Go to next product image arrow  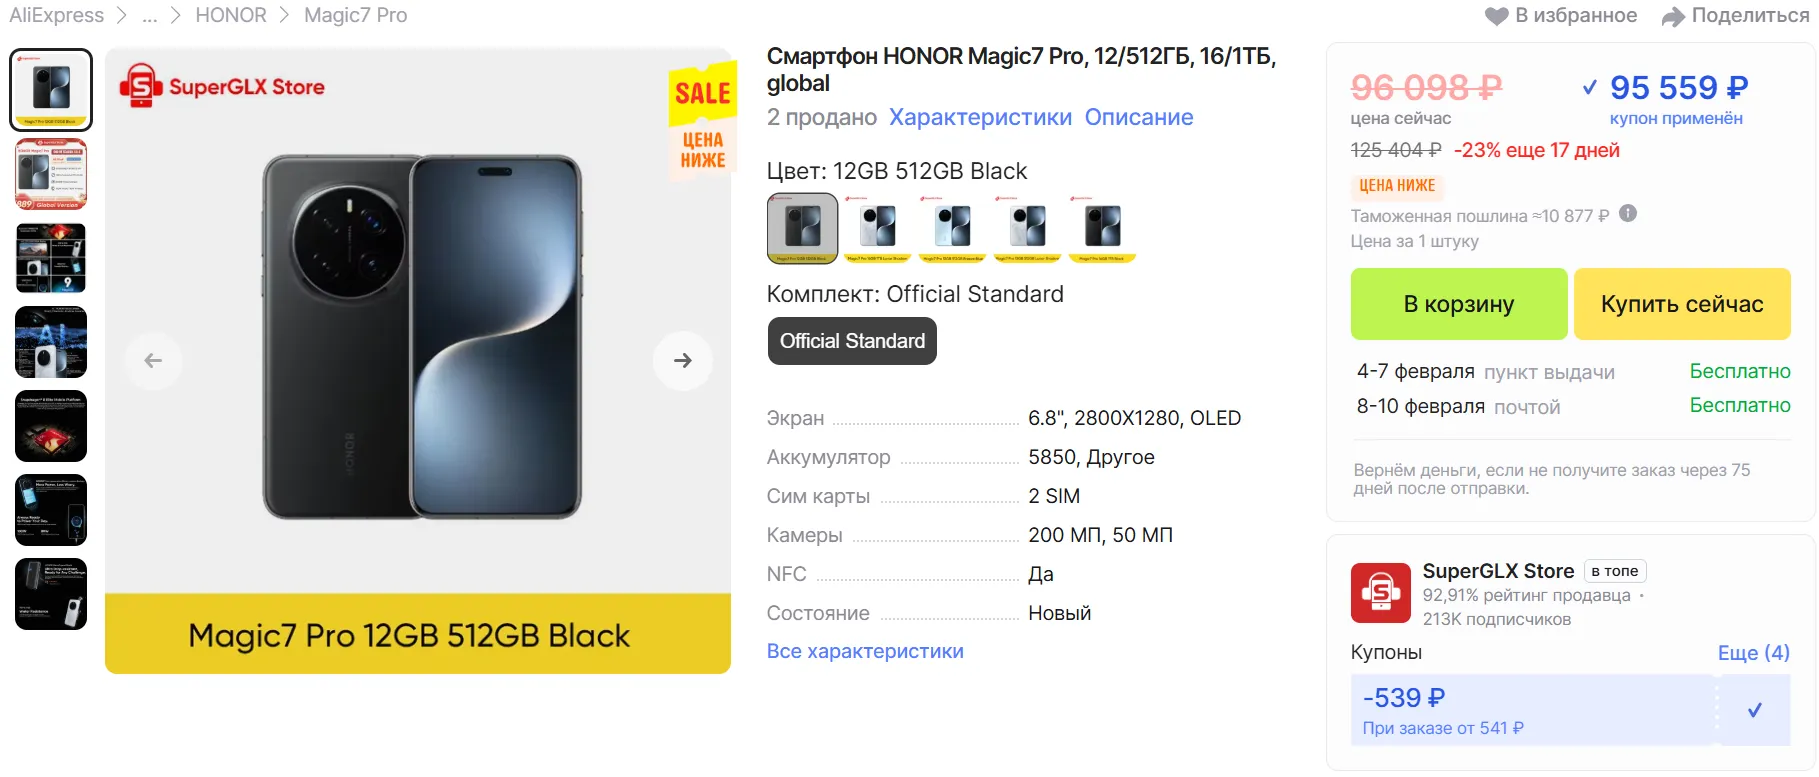coord(683,360)
